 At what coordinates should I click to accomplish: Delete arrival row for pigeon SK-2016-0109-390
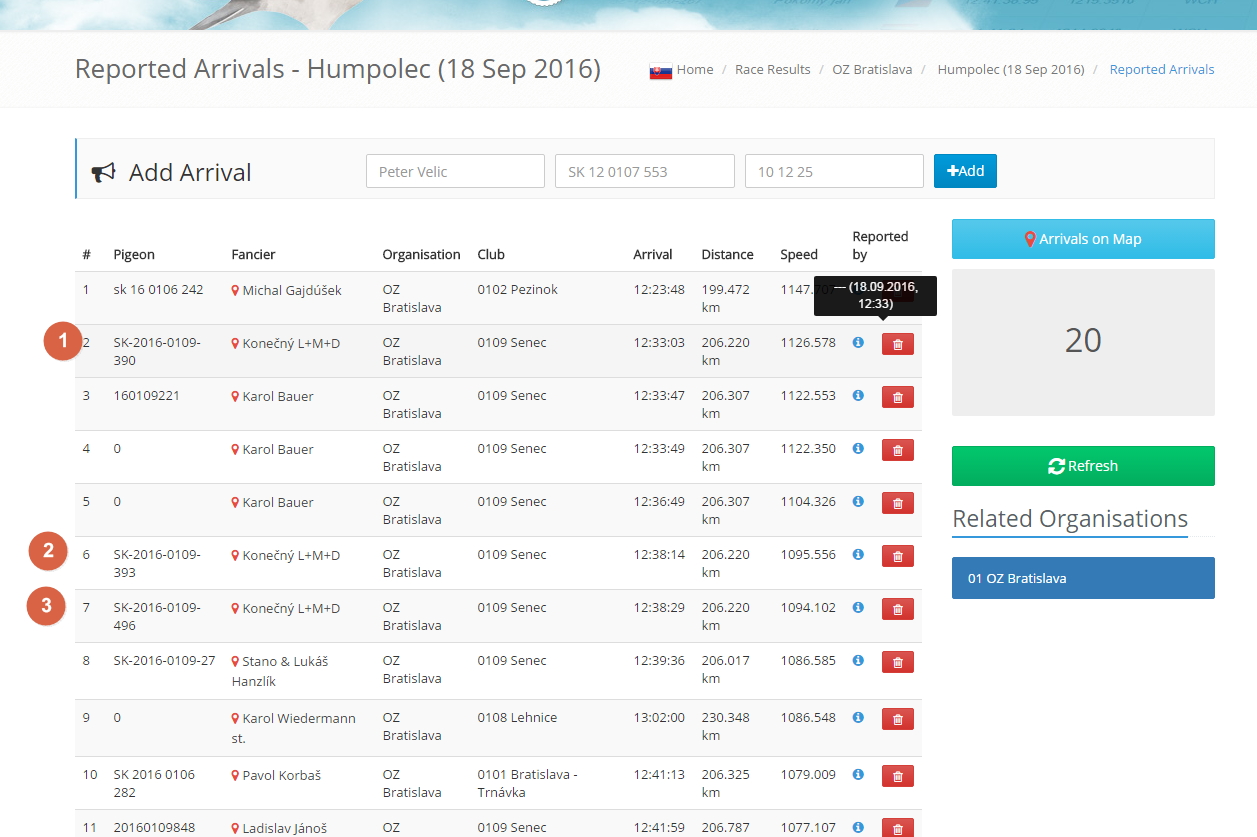pos(897,344)
